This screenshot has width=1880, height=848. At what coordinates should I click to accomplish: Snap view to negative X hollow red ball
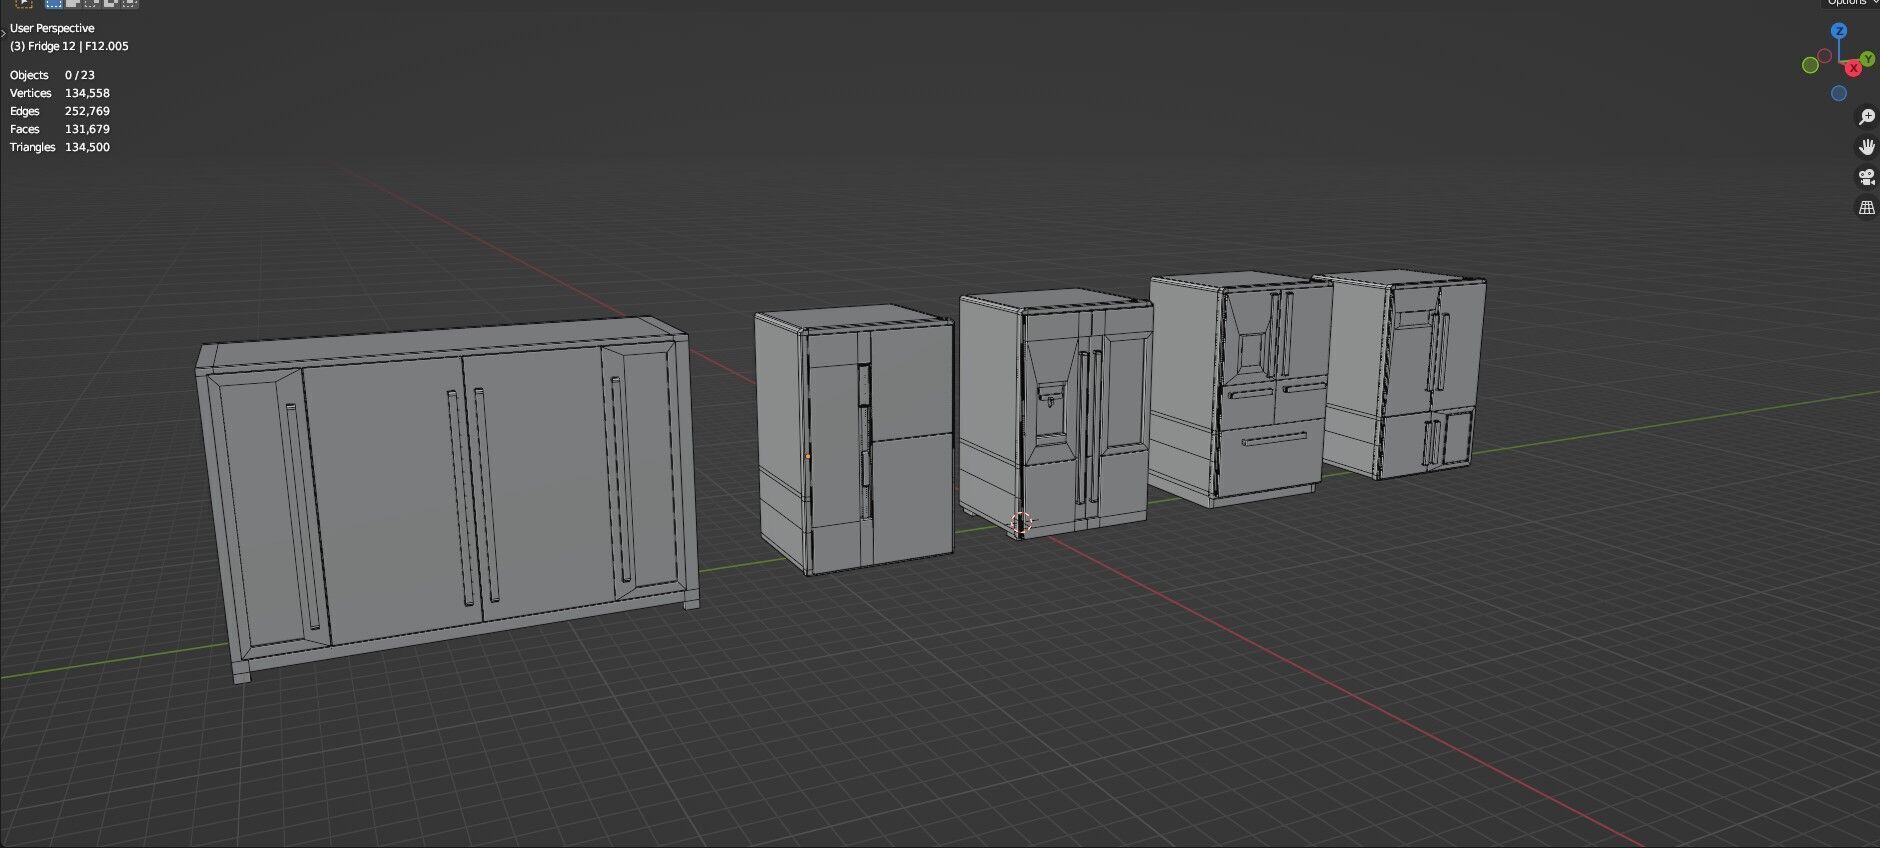tap(1825, 56)
